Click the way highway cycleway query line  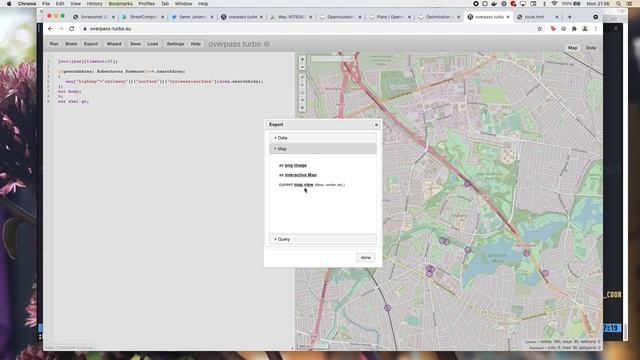[x=164, y=82]
